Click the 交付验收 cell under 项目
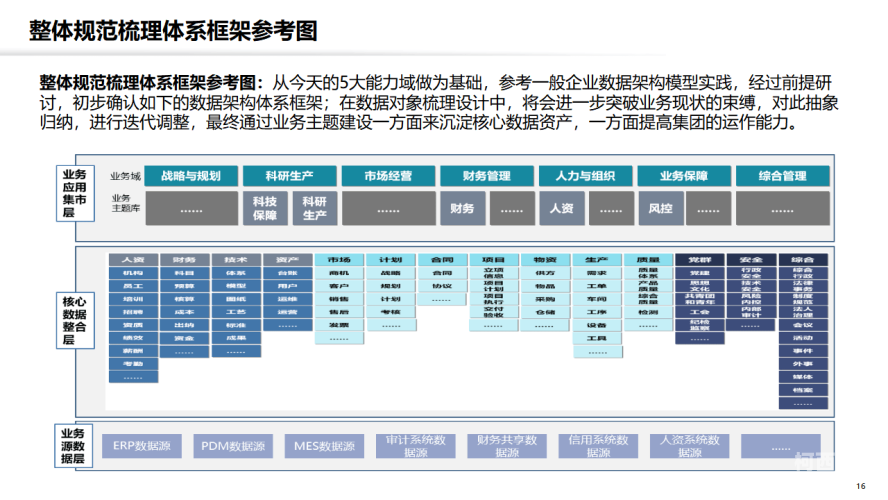Image resolution: width=888 pixels, height=500 pixels. 493,312
